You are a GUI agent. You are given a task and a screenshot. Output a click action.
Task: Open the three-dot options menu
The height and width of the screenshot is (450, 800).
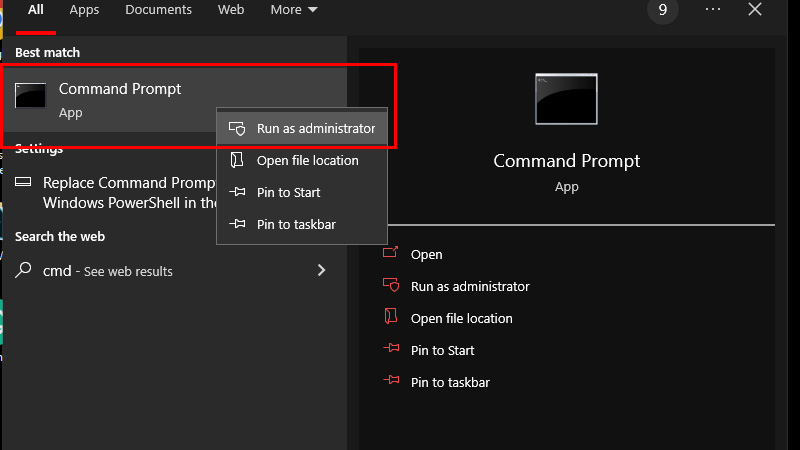coord(713,9)
